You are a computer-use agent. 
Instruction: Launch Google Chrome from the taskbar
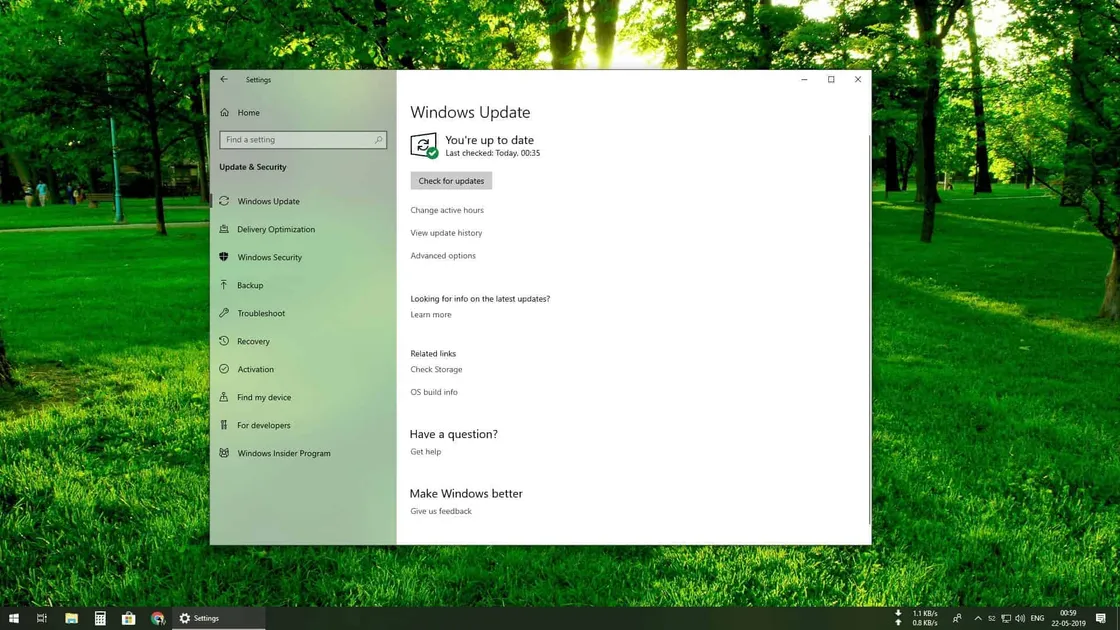coord(158,618)
